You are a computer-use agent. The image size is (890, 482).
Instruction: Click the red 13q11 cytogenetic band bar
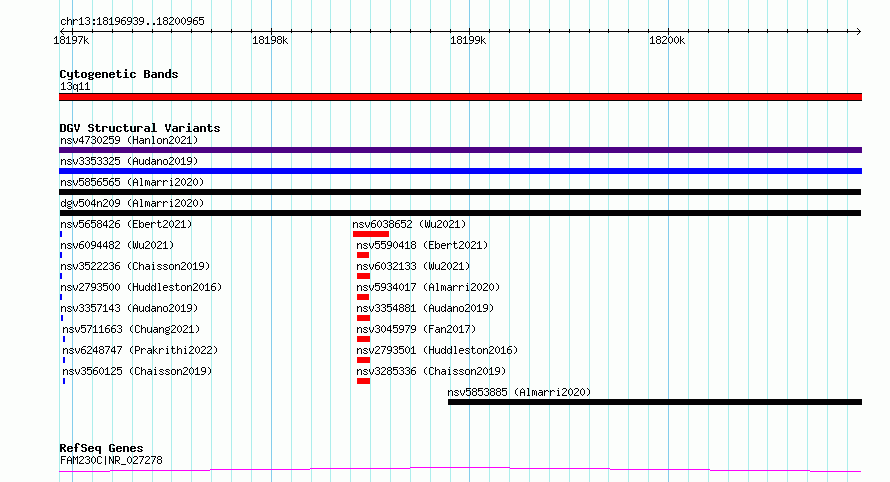coord(460,97)
